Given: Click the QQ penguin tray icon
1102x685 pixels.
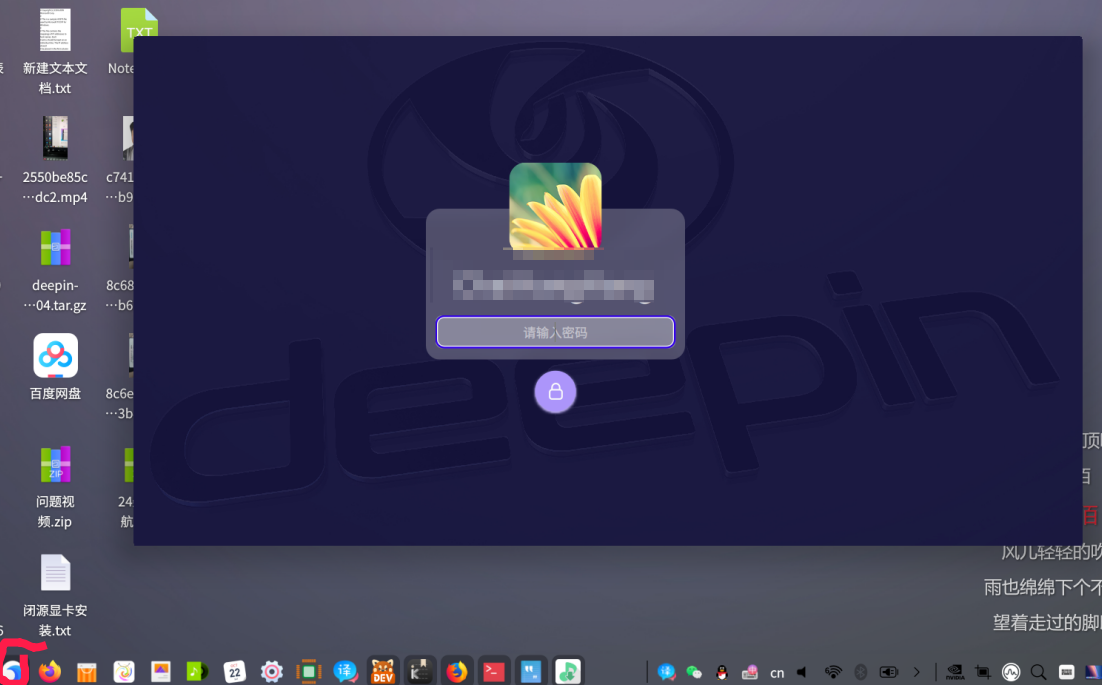Looking at the screenshot, I should pos(722,672).
